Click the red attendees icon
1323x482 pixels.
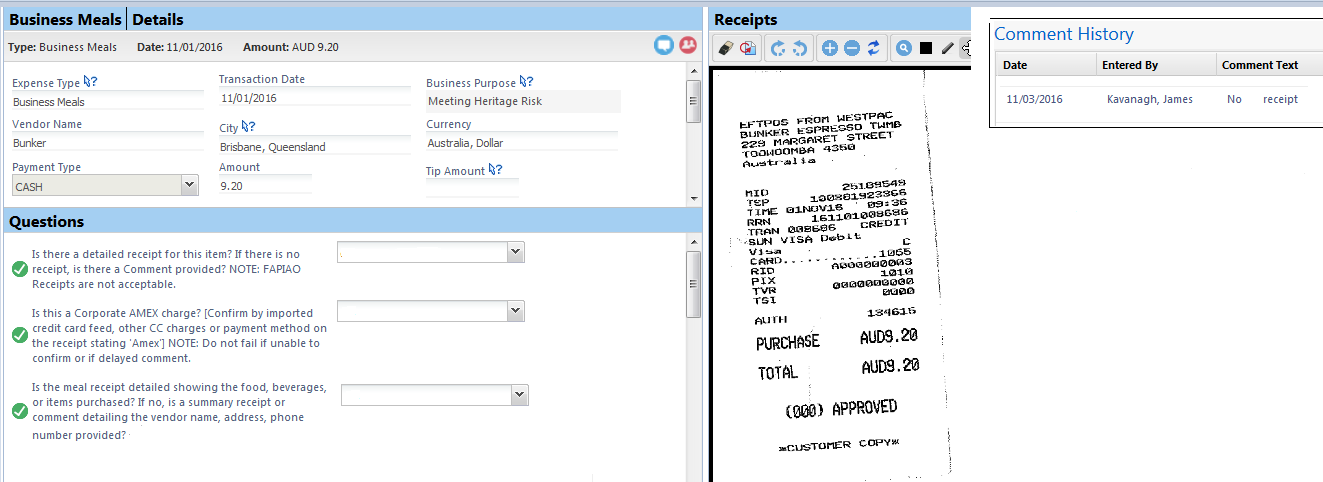pos(687,45)
